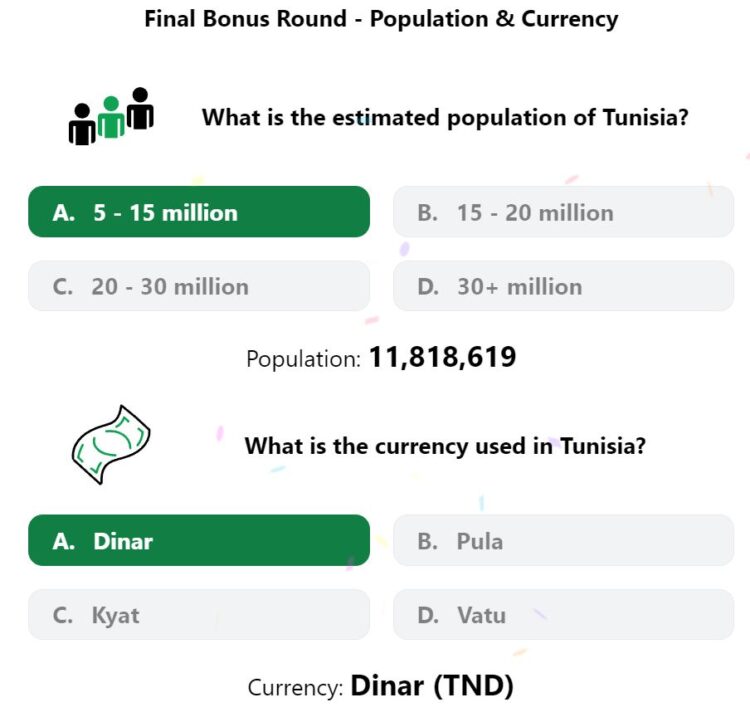The height and width of the screenshot is (712, 750).
Task: Select population option D. 30+ million
Action: click(563, 286)
